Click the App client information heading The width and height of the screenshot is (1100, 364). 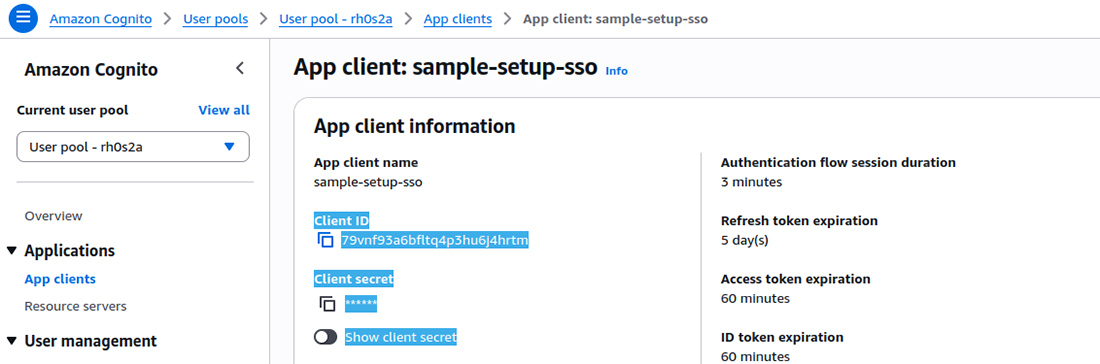(x=415, y=126)
